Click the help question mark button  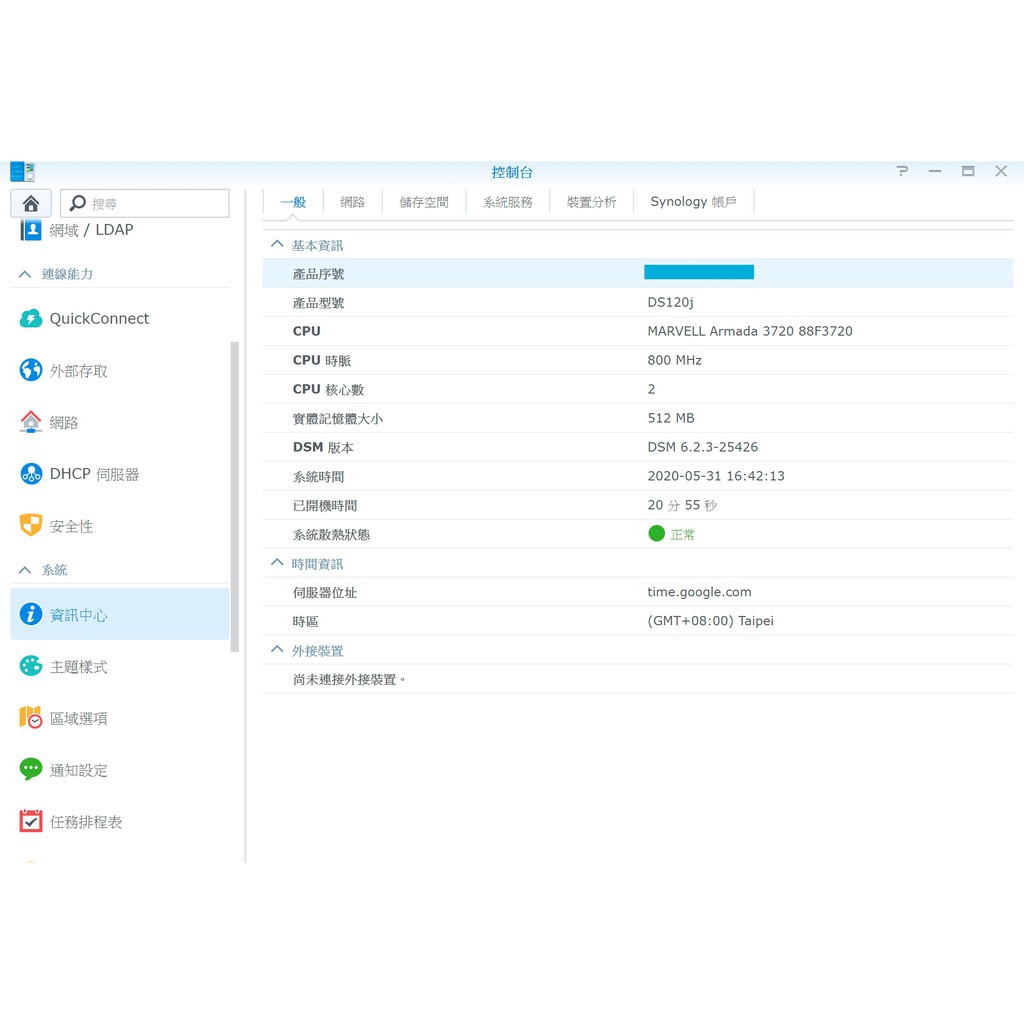click(x=902, y=171)
